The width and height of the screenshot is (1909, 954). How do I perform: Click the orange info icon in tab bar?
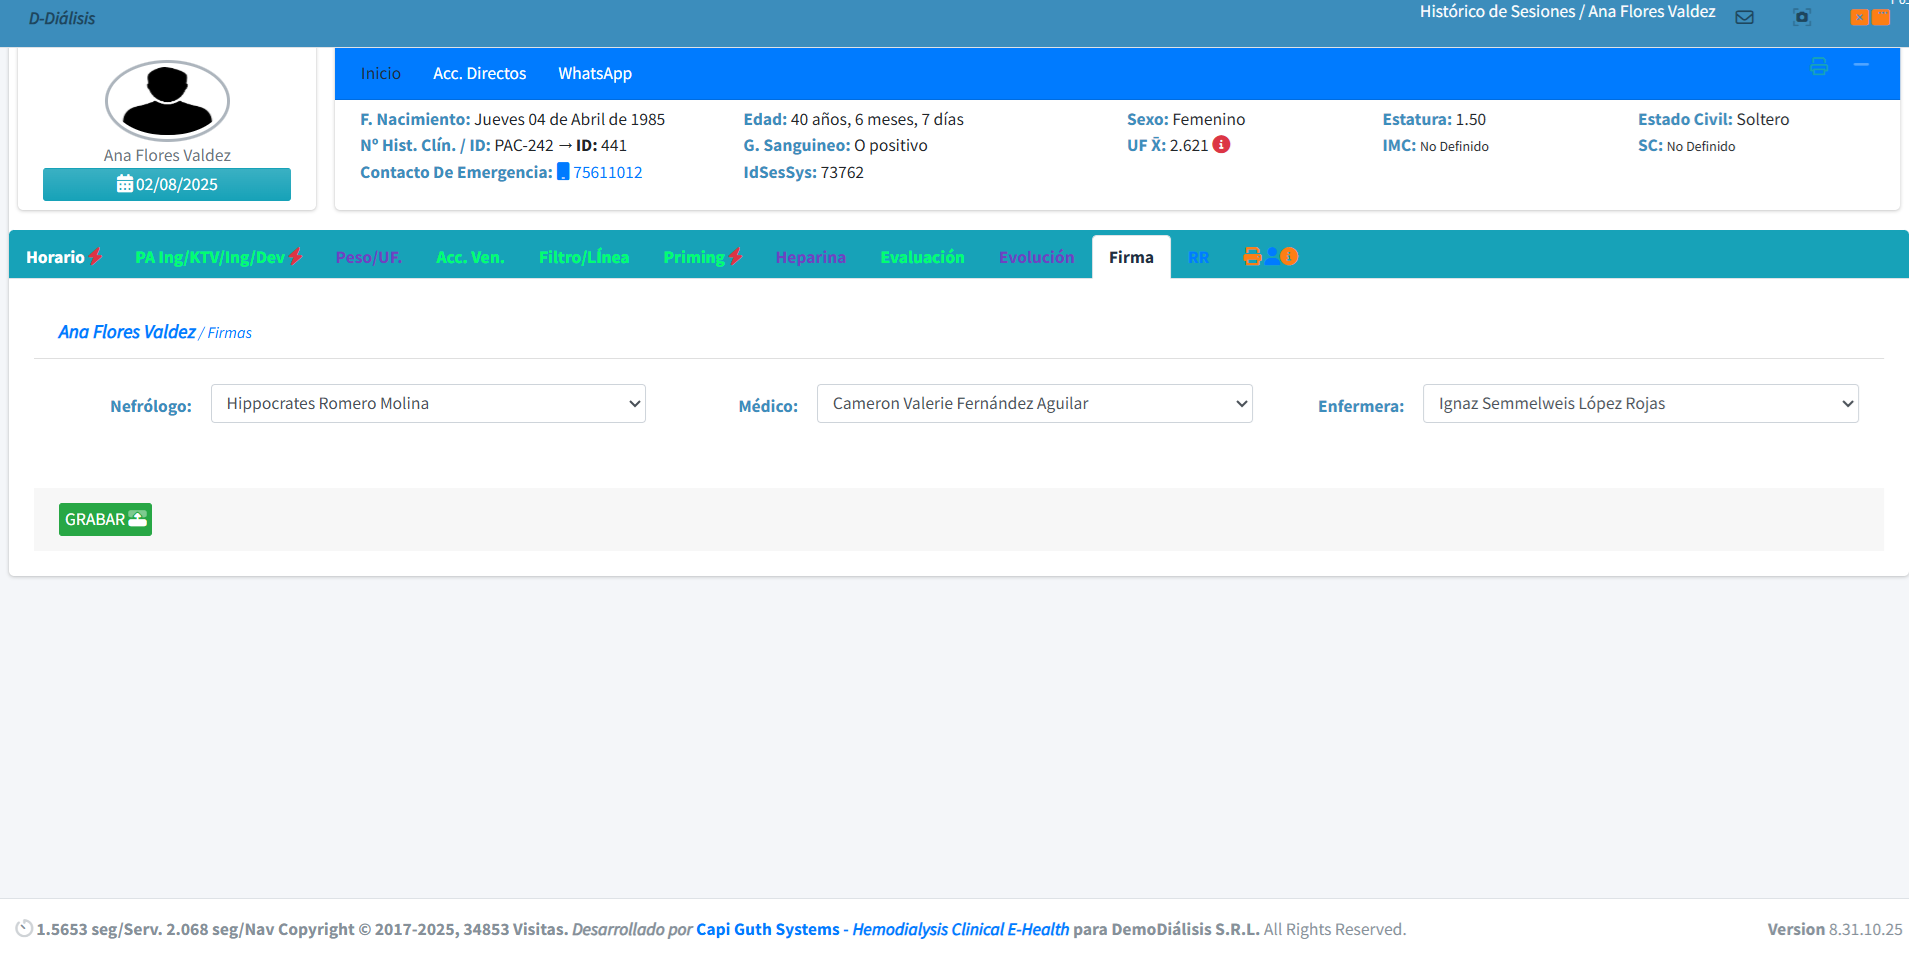[1290, 257]
